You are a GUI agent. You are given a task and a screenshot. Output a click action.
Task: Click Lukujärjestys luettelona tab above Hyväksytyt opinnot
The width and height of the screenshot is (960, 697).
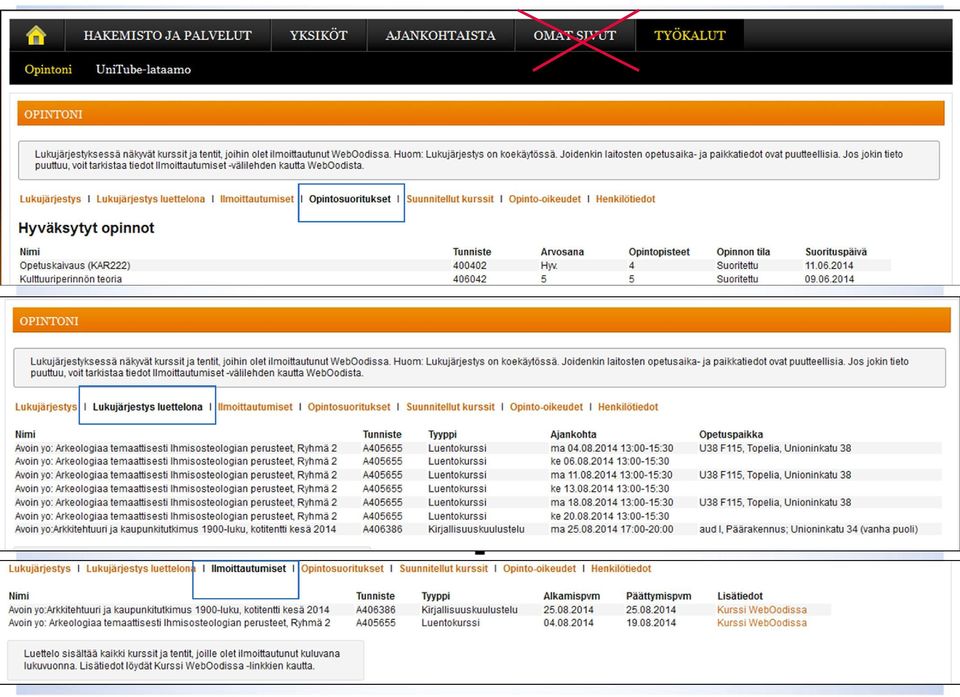[x=151, y=199]
